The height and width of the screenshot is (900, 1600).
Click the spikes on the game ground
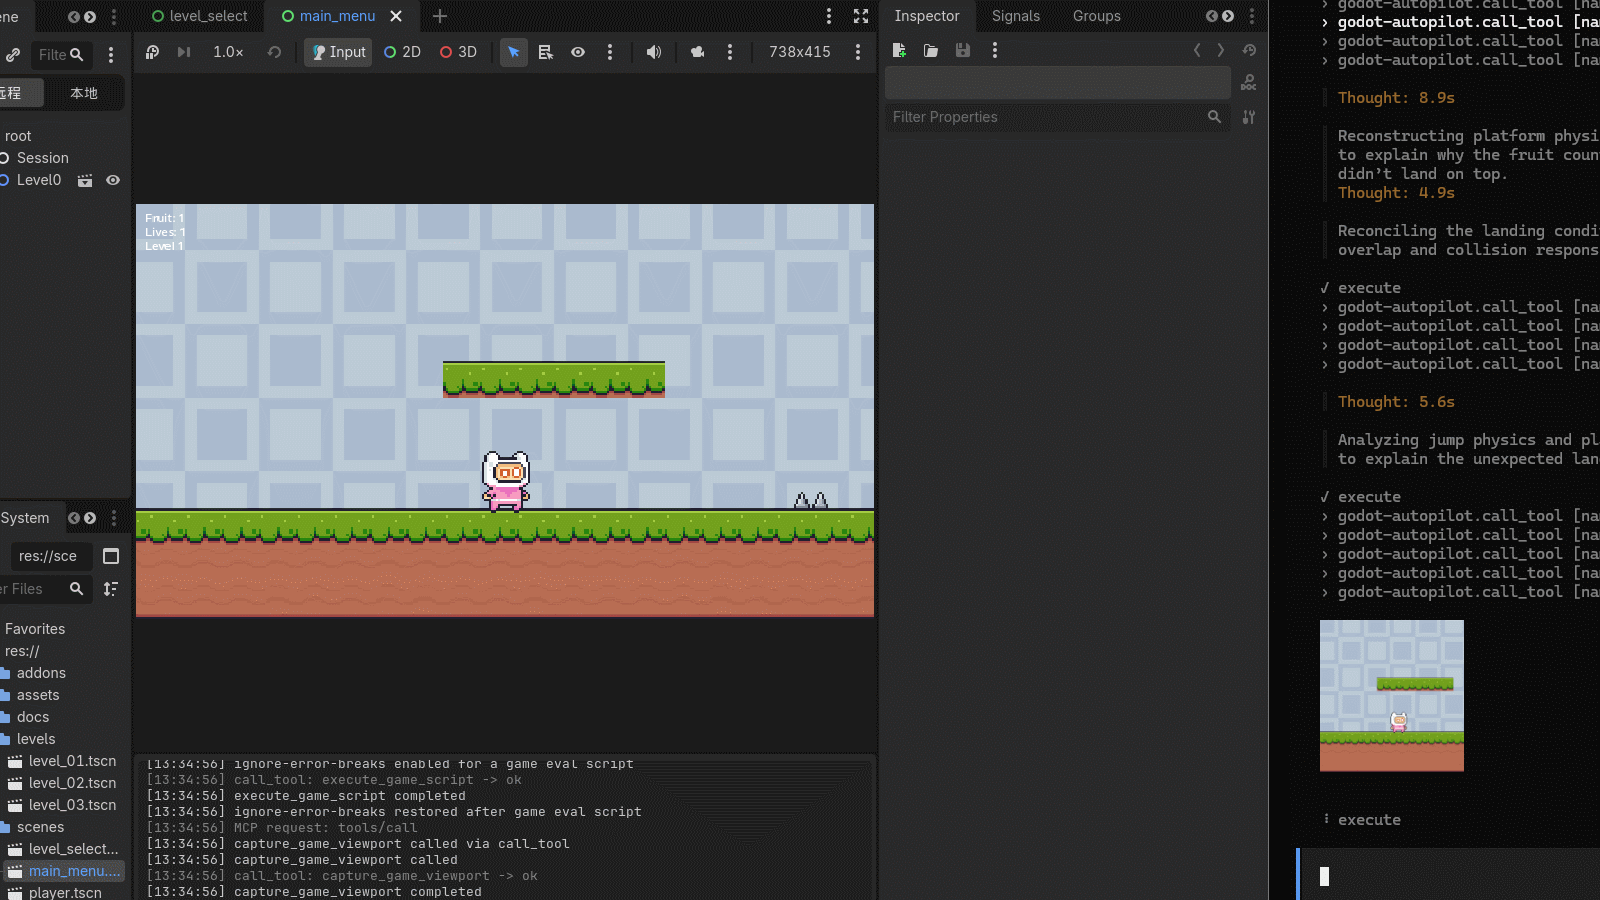811,500
